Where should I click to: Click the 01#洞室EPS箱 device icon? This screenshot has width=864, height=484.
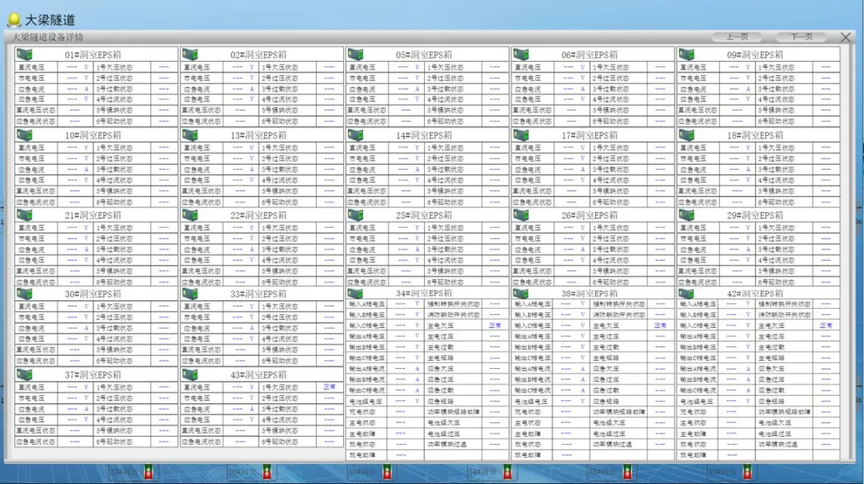tap(24, 55)
